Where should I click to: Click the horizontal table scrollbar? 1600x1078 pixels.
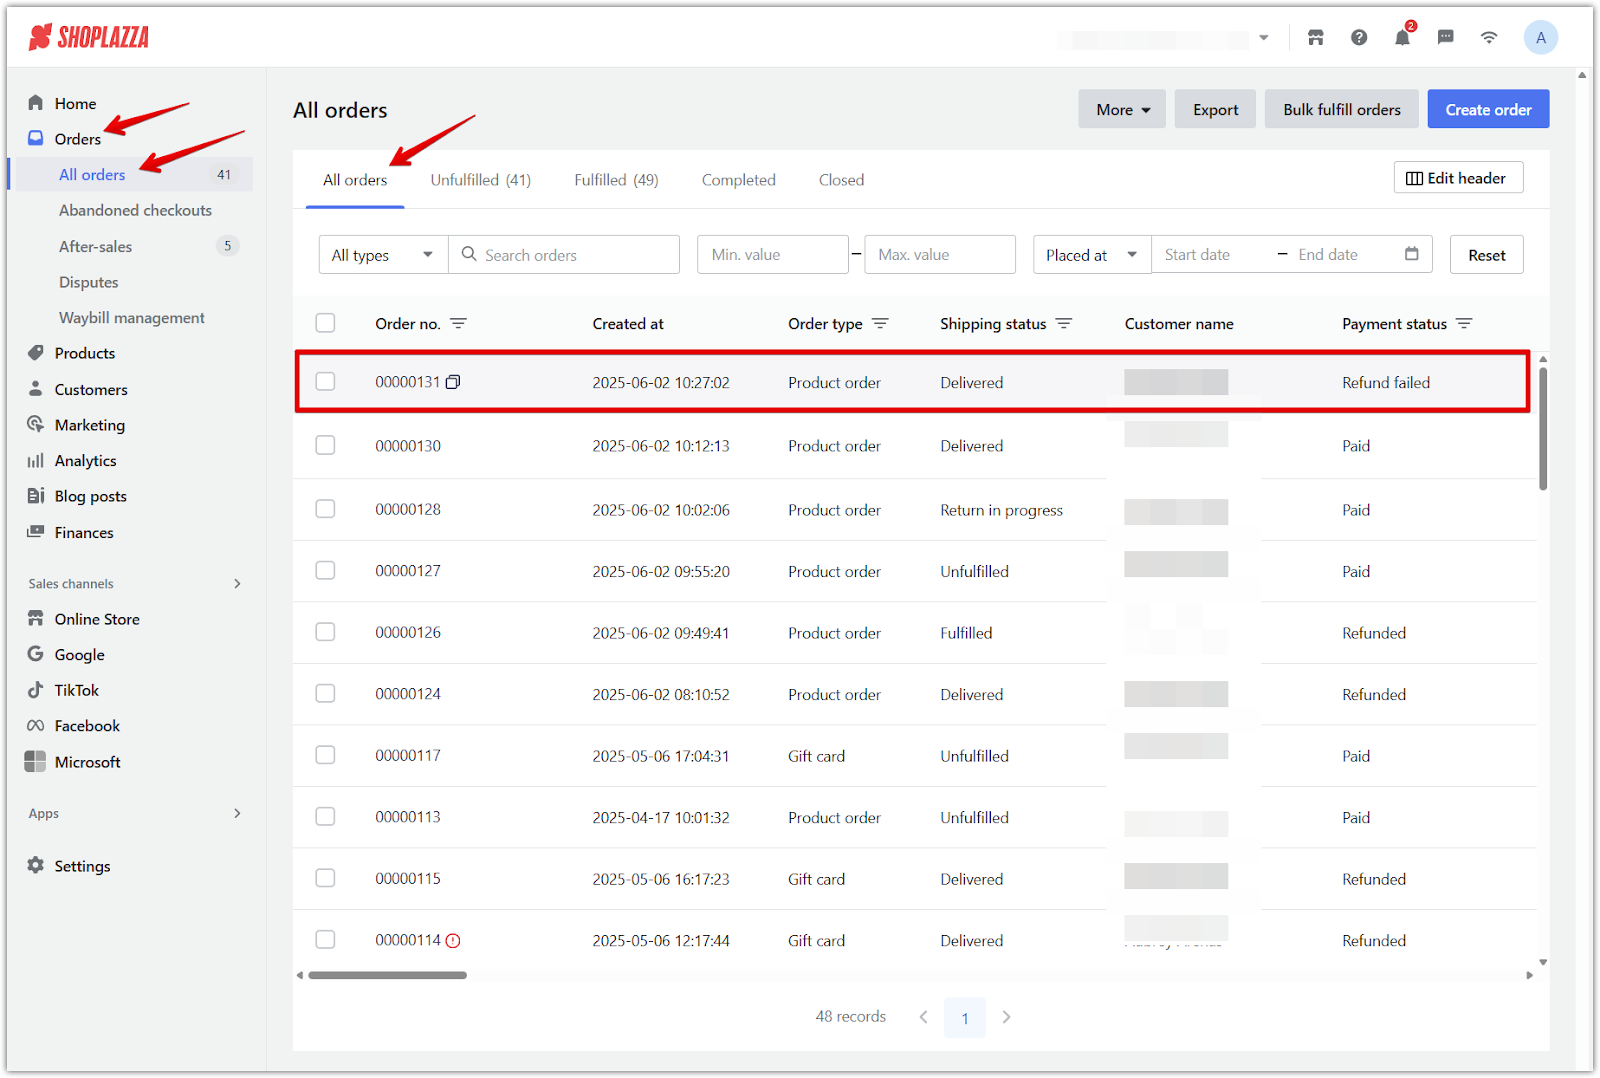click(387, 975)
